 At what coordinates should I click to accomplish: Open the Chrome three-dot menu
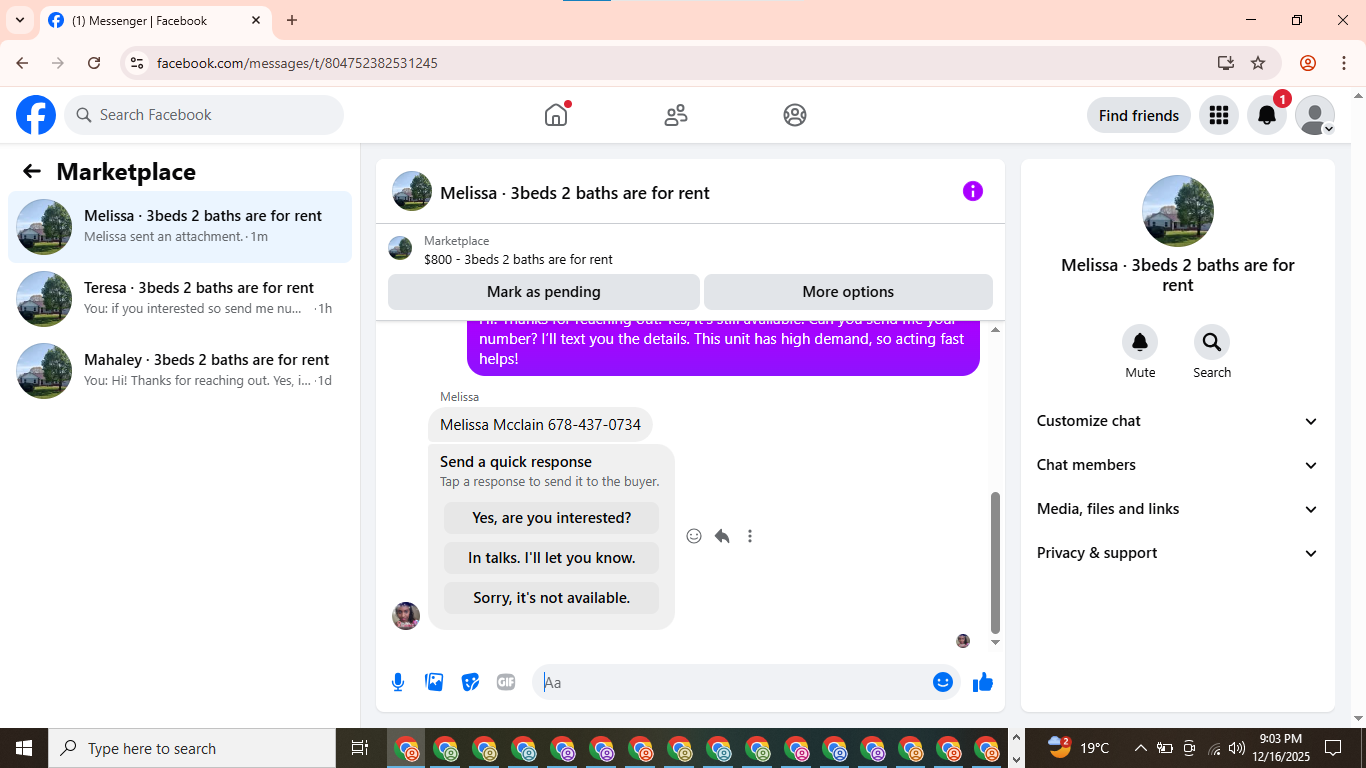pyautogui.click(x=1343, y=63)
